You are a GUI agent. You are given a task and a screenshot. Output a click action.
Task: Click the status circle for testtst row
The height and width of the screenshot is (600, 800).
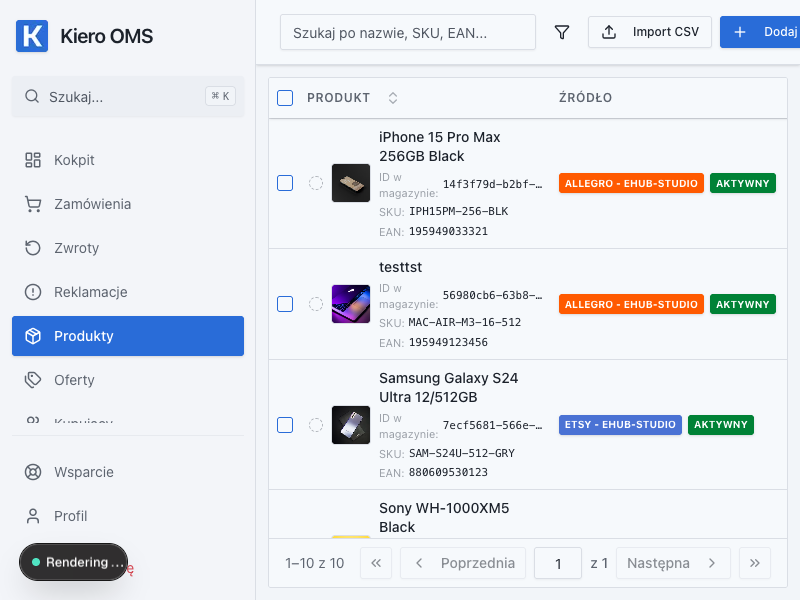(316, 304)
